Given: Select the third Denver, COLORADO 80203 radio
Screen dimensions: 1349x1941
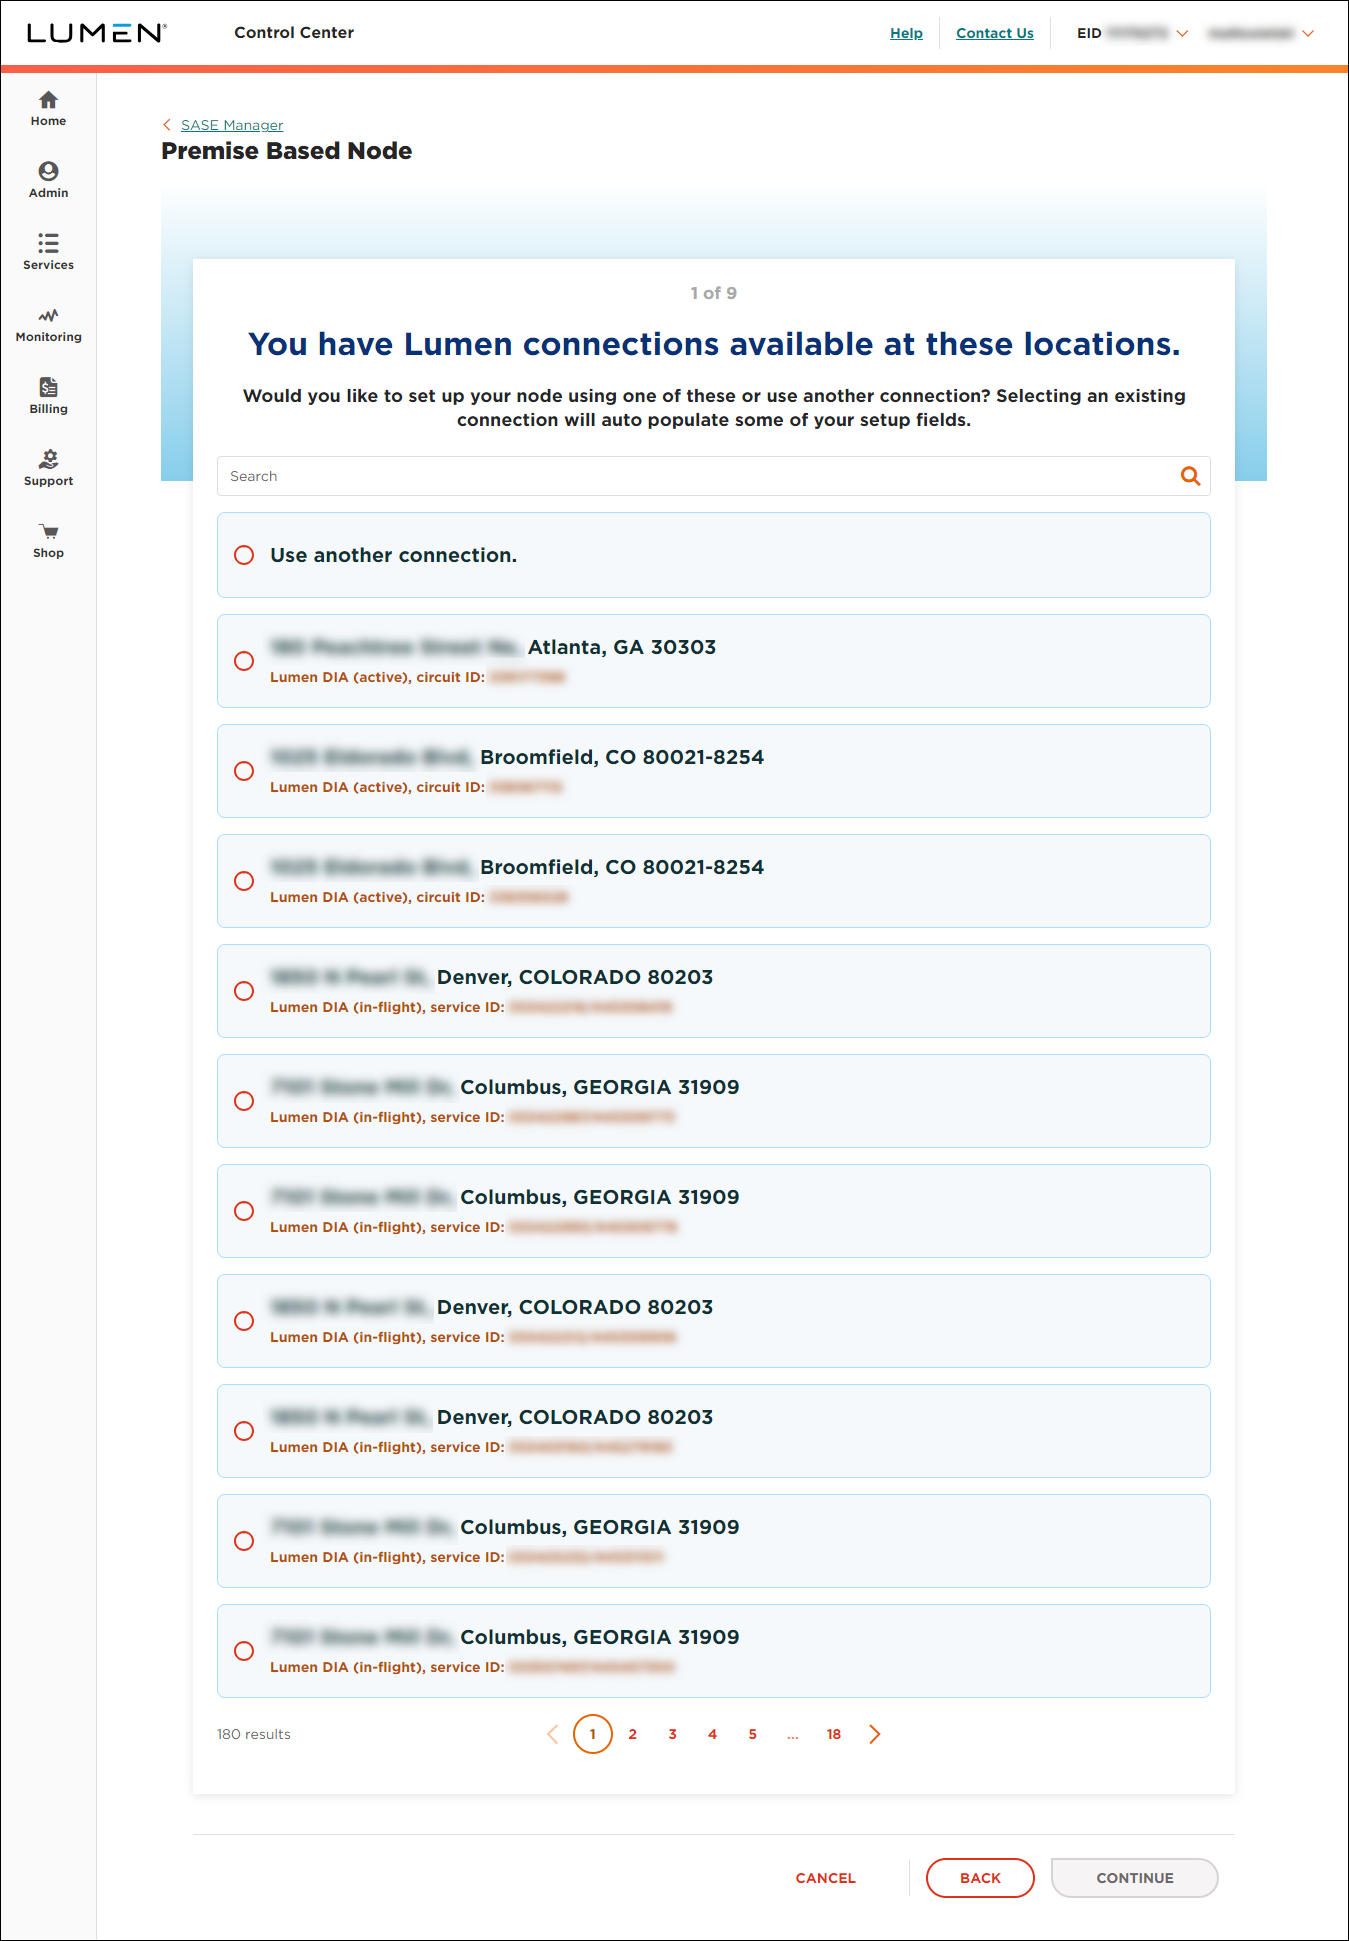Looking at the screenshot, I should (x=244, y=1431).
